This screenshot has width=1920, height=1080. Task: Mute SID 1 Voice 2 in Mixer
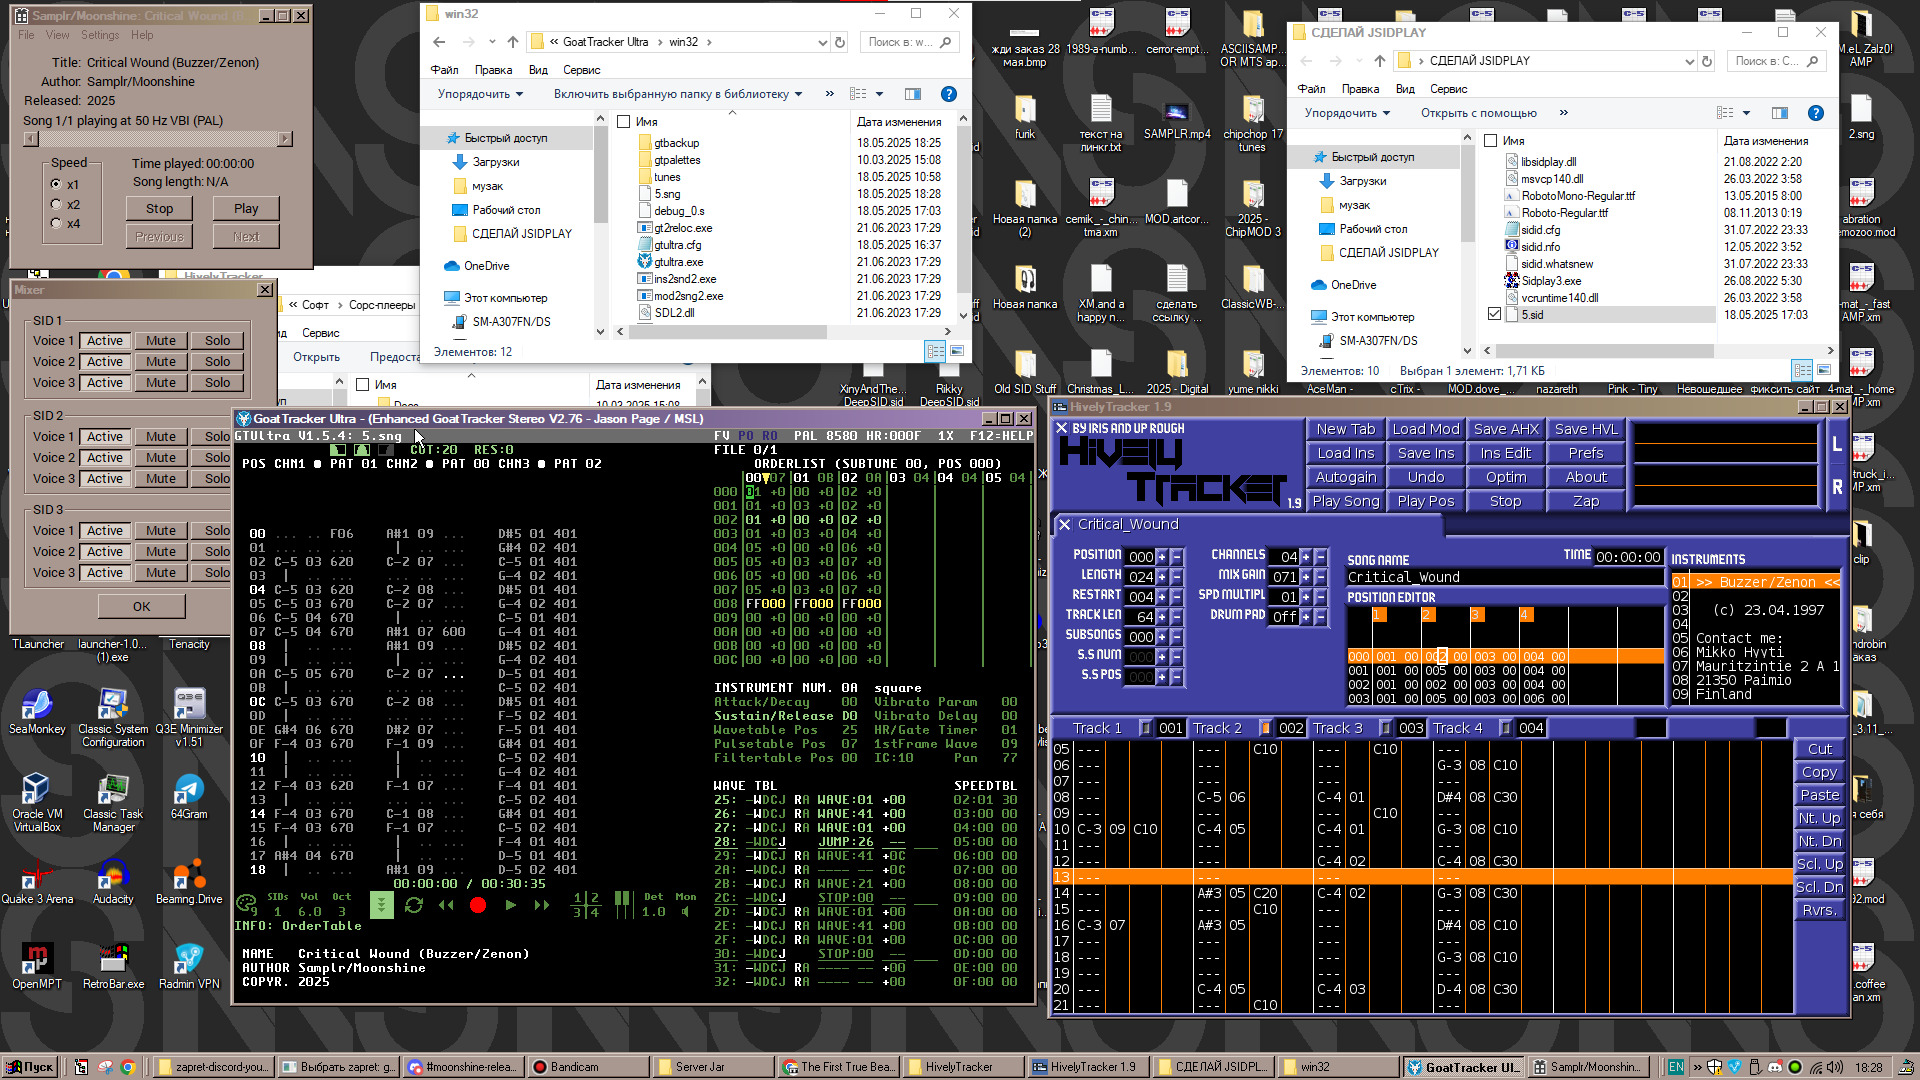tap(160, 362)
